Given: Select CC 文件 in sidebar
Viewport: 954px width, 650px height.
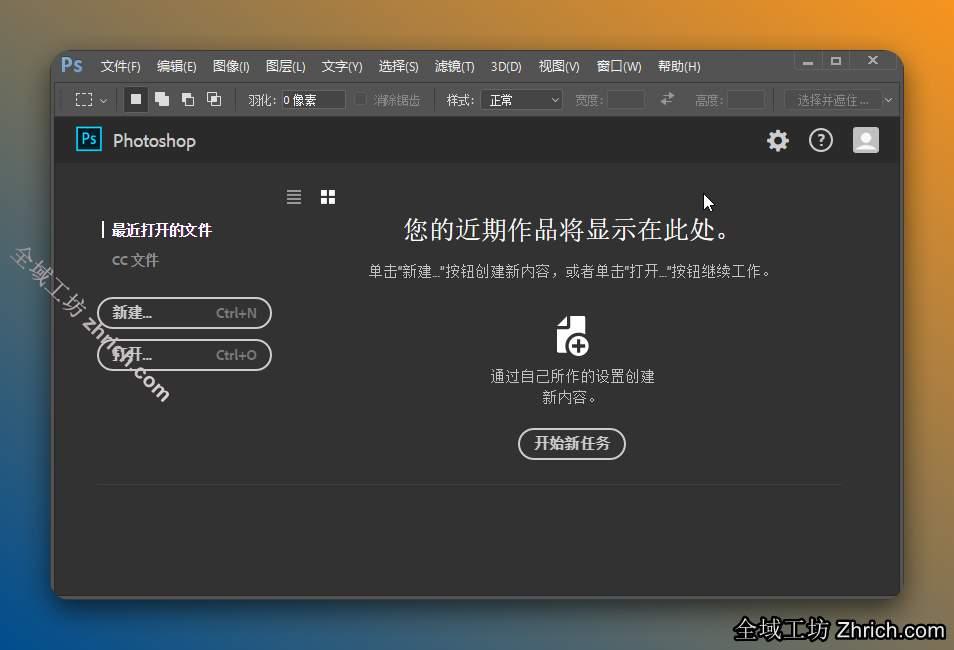Looking at the screenshot, I should [135, 260].
